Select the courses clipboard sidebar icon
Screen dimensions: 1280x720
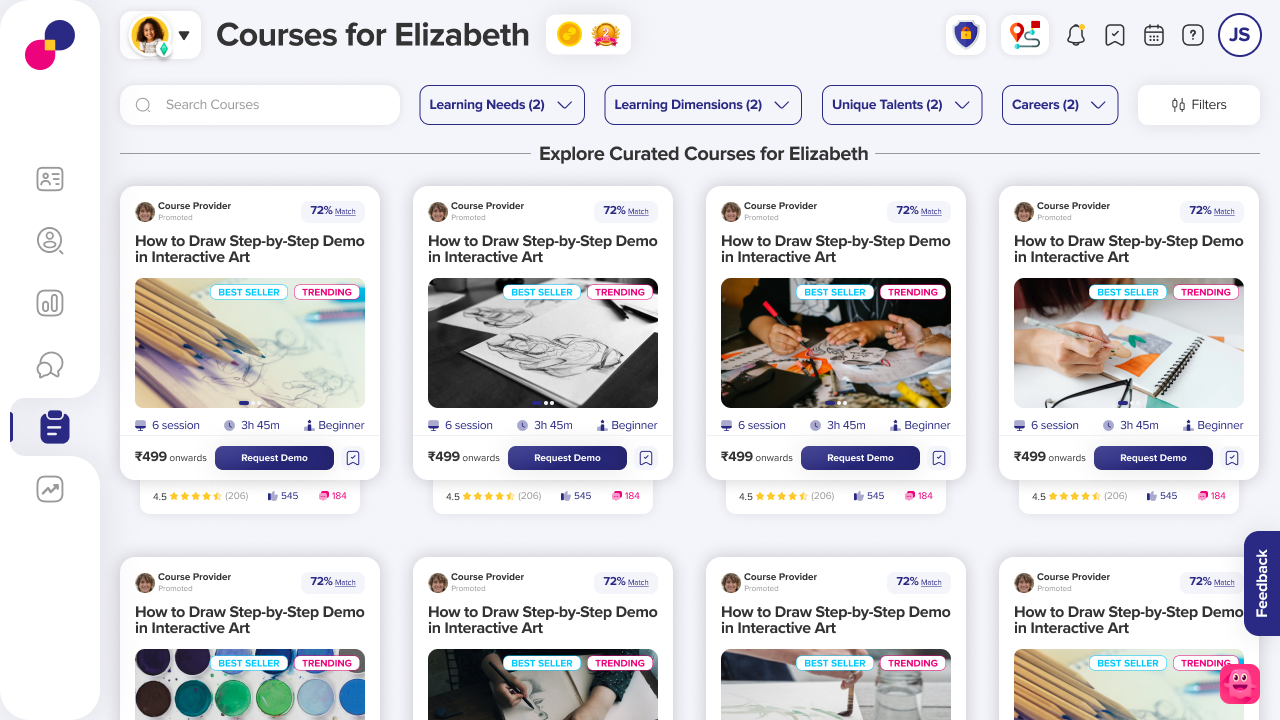coord(54,427)
